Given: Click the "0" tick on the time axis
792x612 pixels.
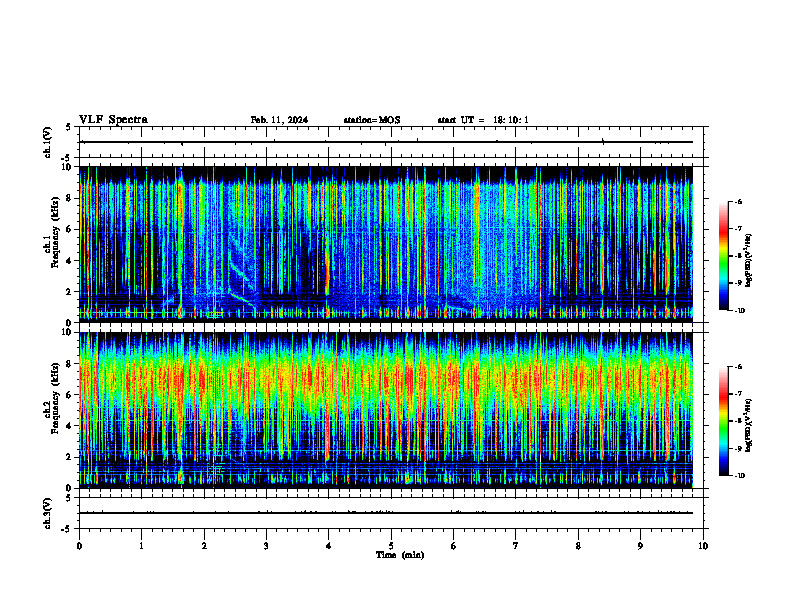Looking at the screenshot, I should 79,546.
